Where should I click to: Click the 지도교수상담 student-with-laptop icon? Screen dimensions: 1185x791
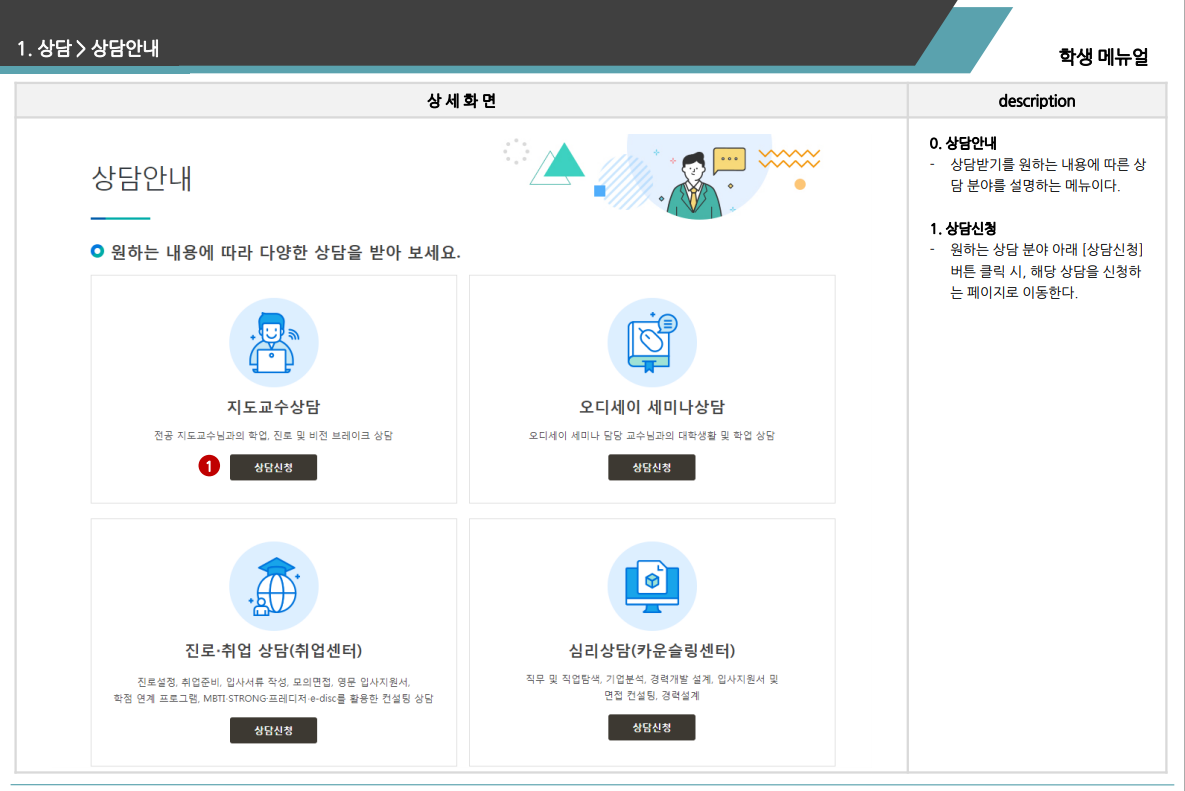274,342
